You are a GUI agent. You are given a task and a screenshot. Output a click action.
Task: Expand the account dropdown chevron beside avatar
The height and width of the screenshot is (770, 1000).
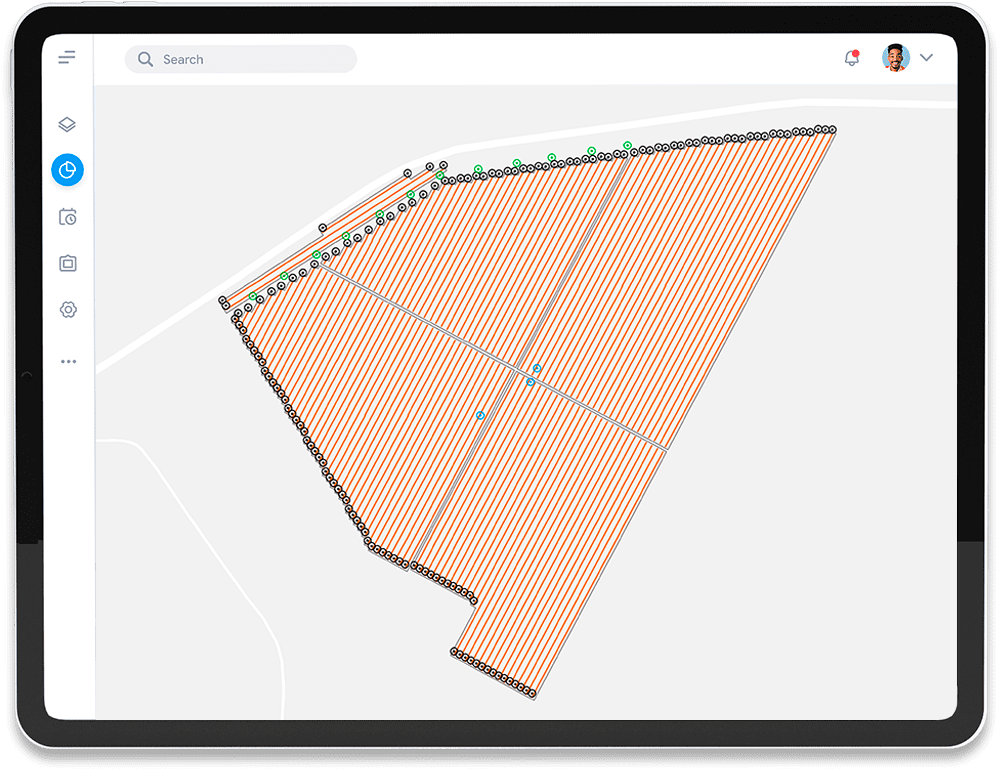click(926, 58)
